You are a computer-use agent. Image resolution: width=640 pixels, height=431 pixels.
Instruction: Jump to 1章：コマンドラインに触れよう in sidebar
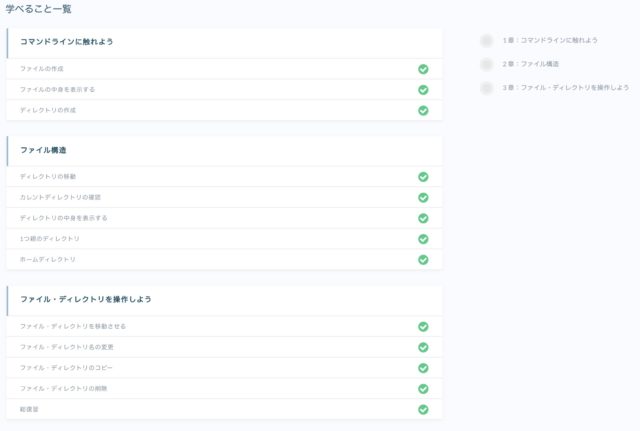(x=550, y=41)
